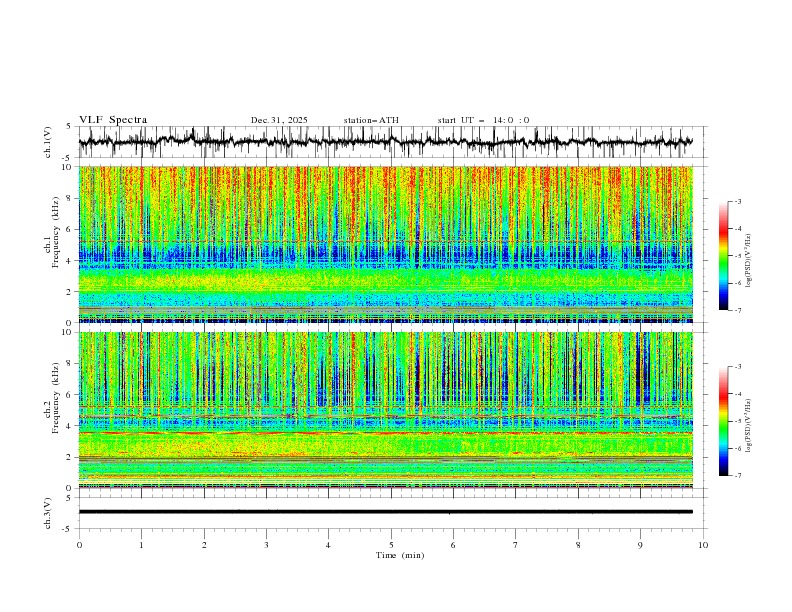Click the "-5" tick on ch.3(V) axis

pyautogui.click(x=68, y=529)
